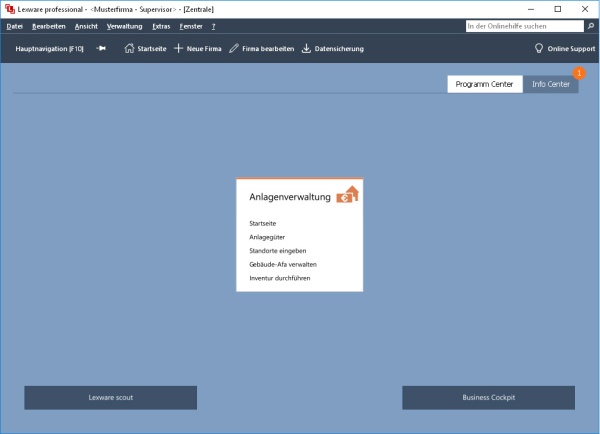
Task: Open the question mark help menu
Action: [214, 26]
